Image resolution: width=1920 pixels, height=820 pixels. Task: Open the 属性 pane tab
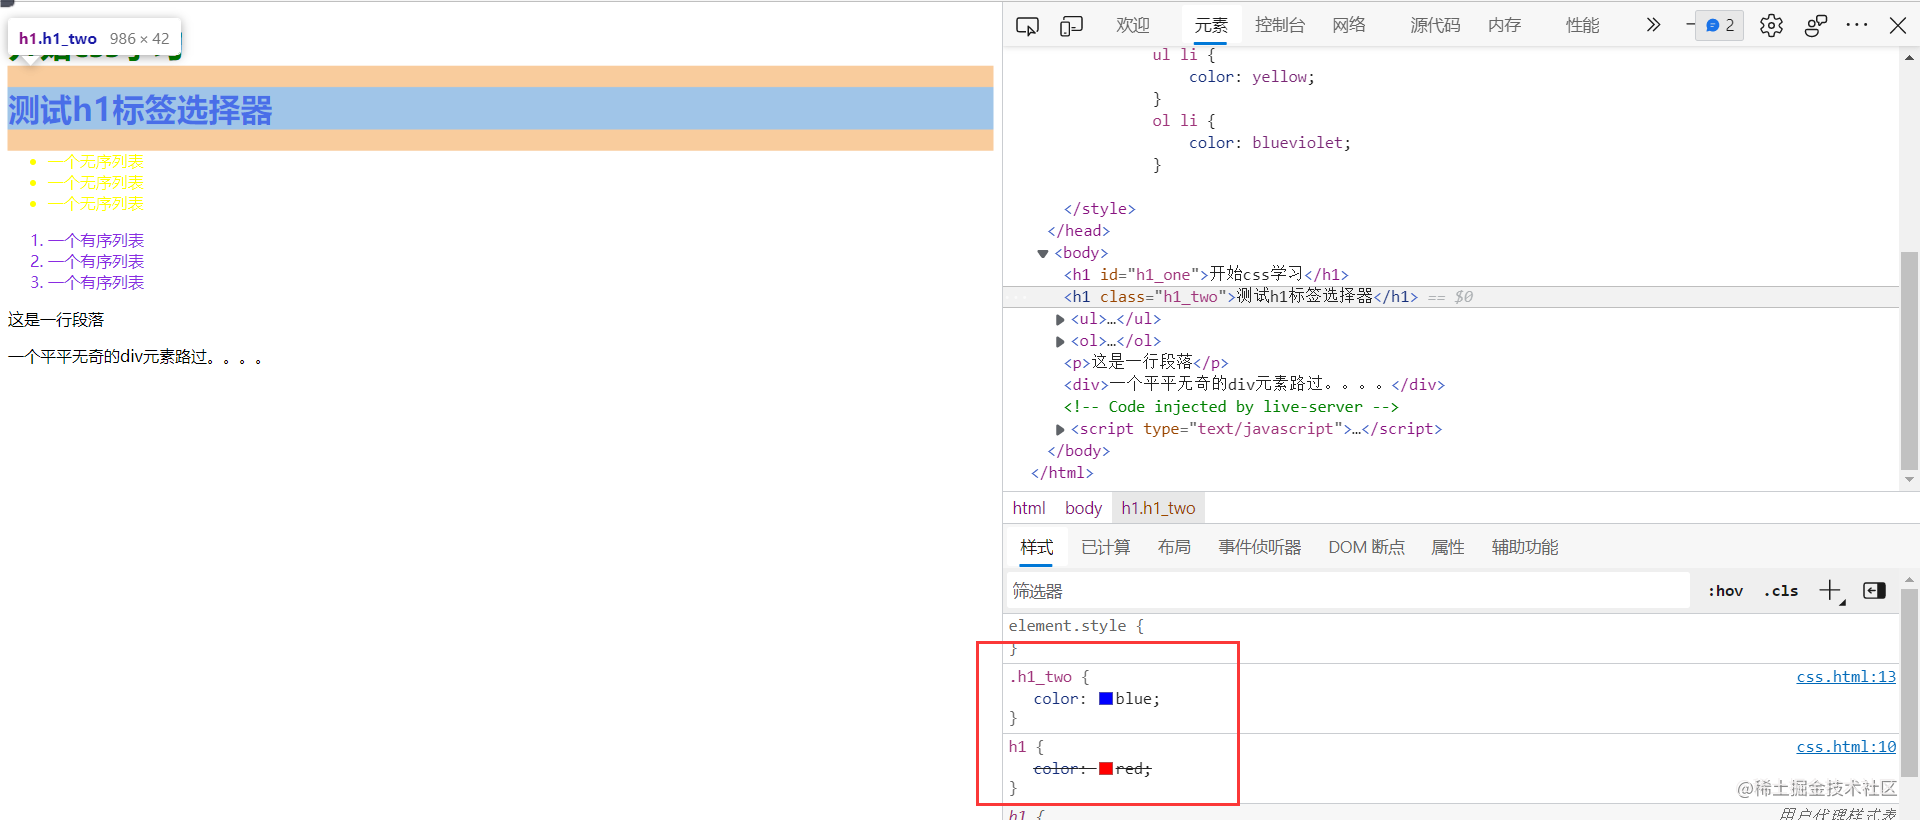1447,547
